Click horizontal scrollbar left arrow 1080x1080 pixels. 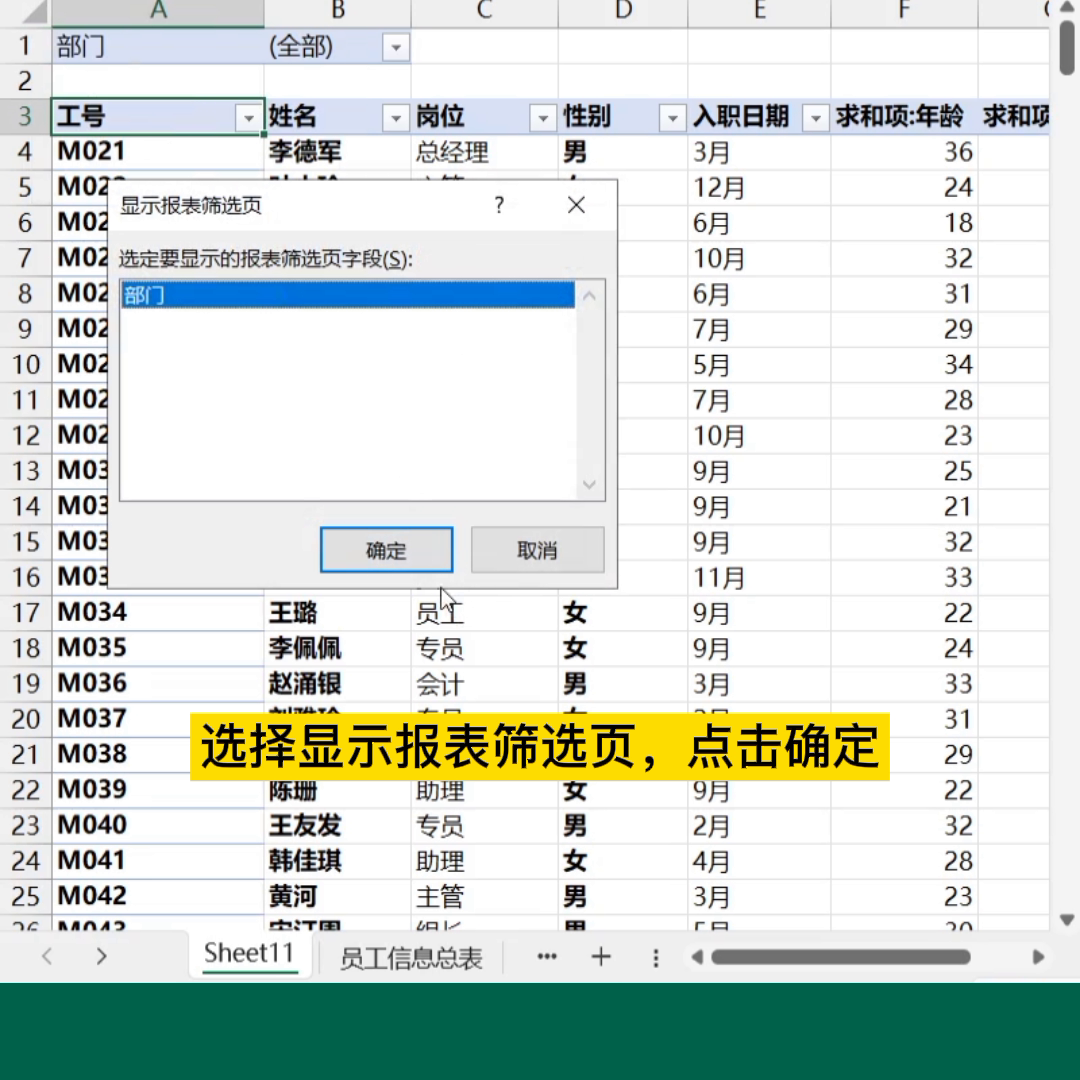point(697,957)
